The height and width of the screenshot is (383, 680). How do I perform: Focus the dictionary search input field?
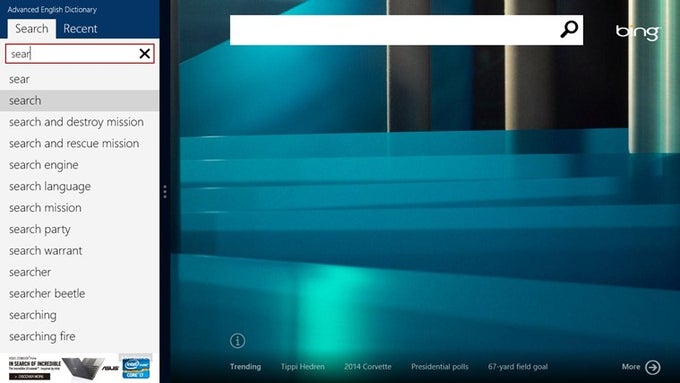pyautogui.click(x=72, y=54)
